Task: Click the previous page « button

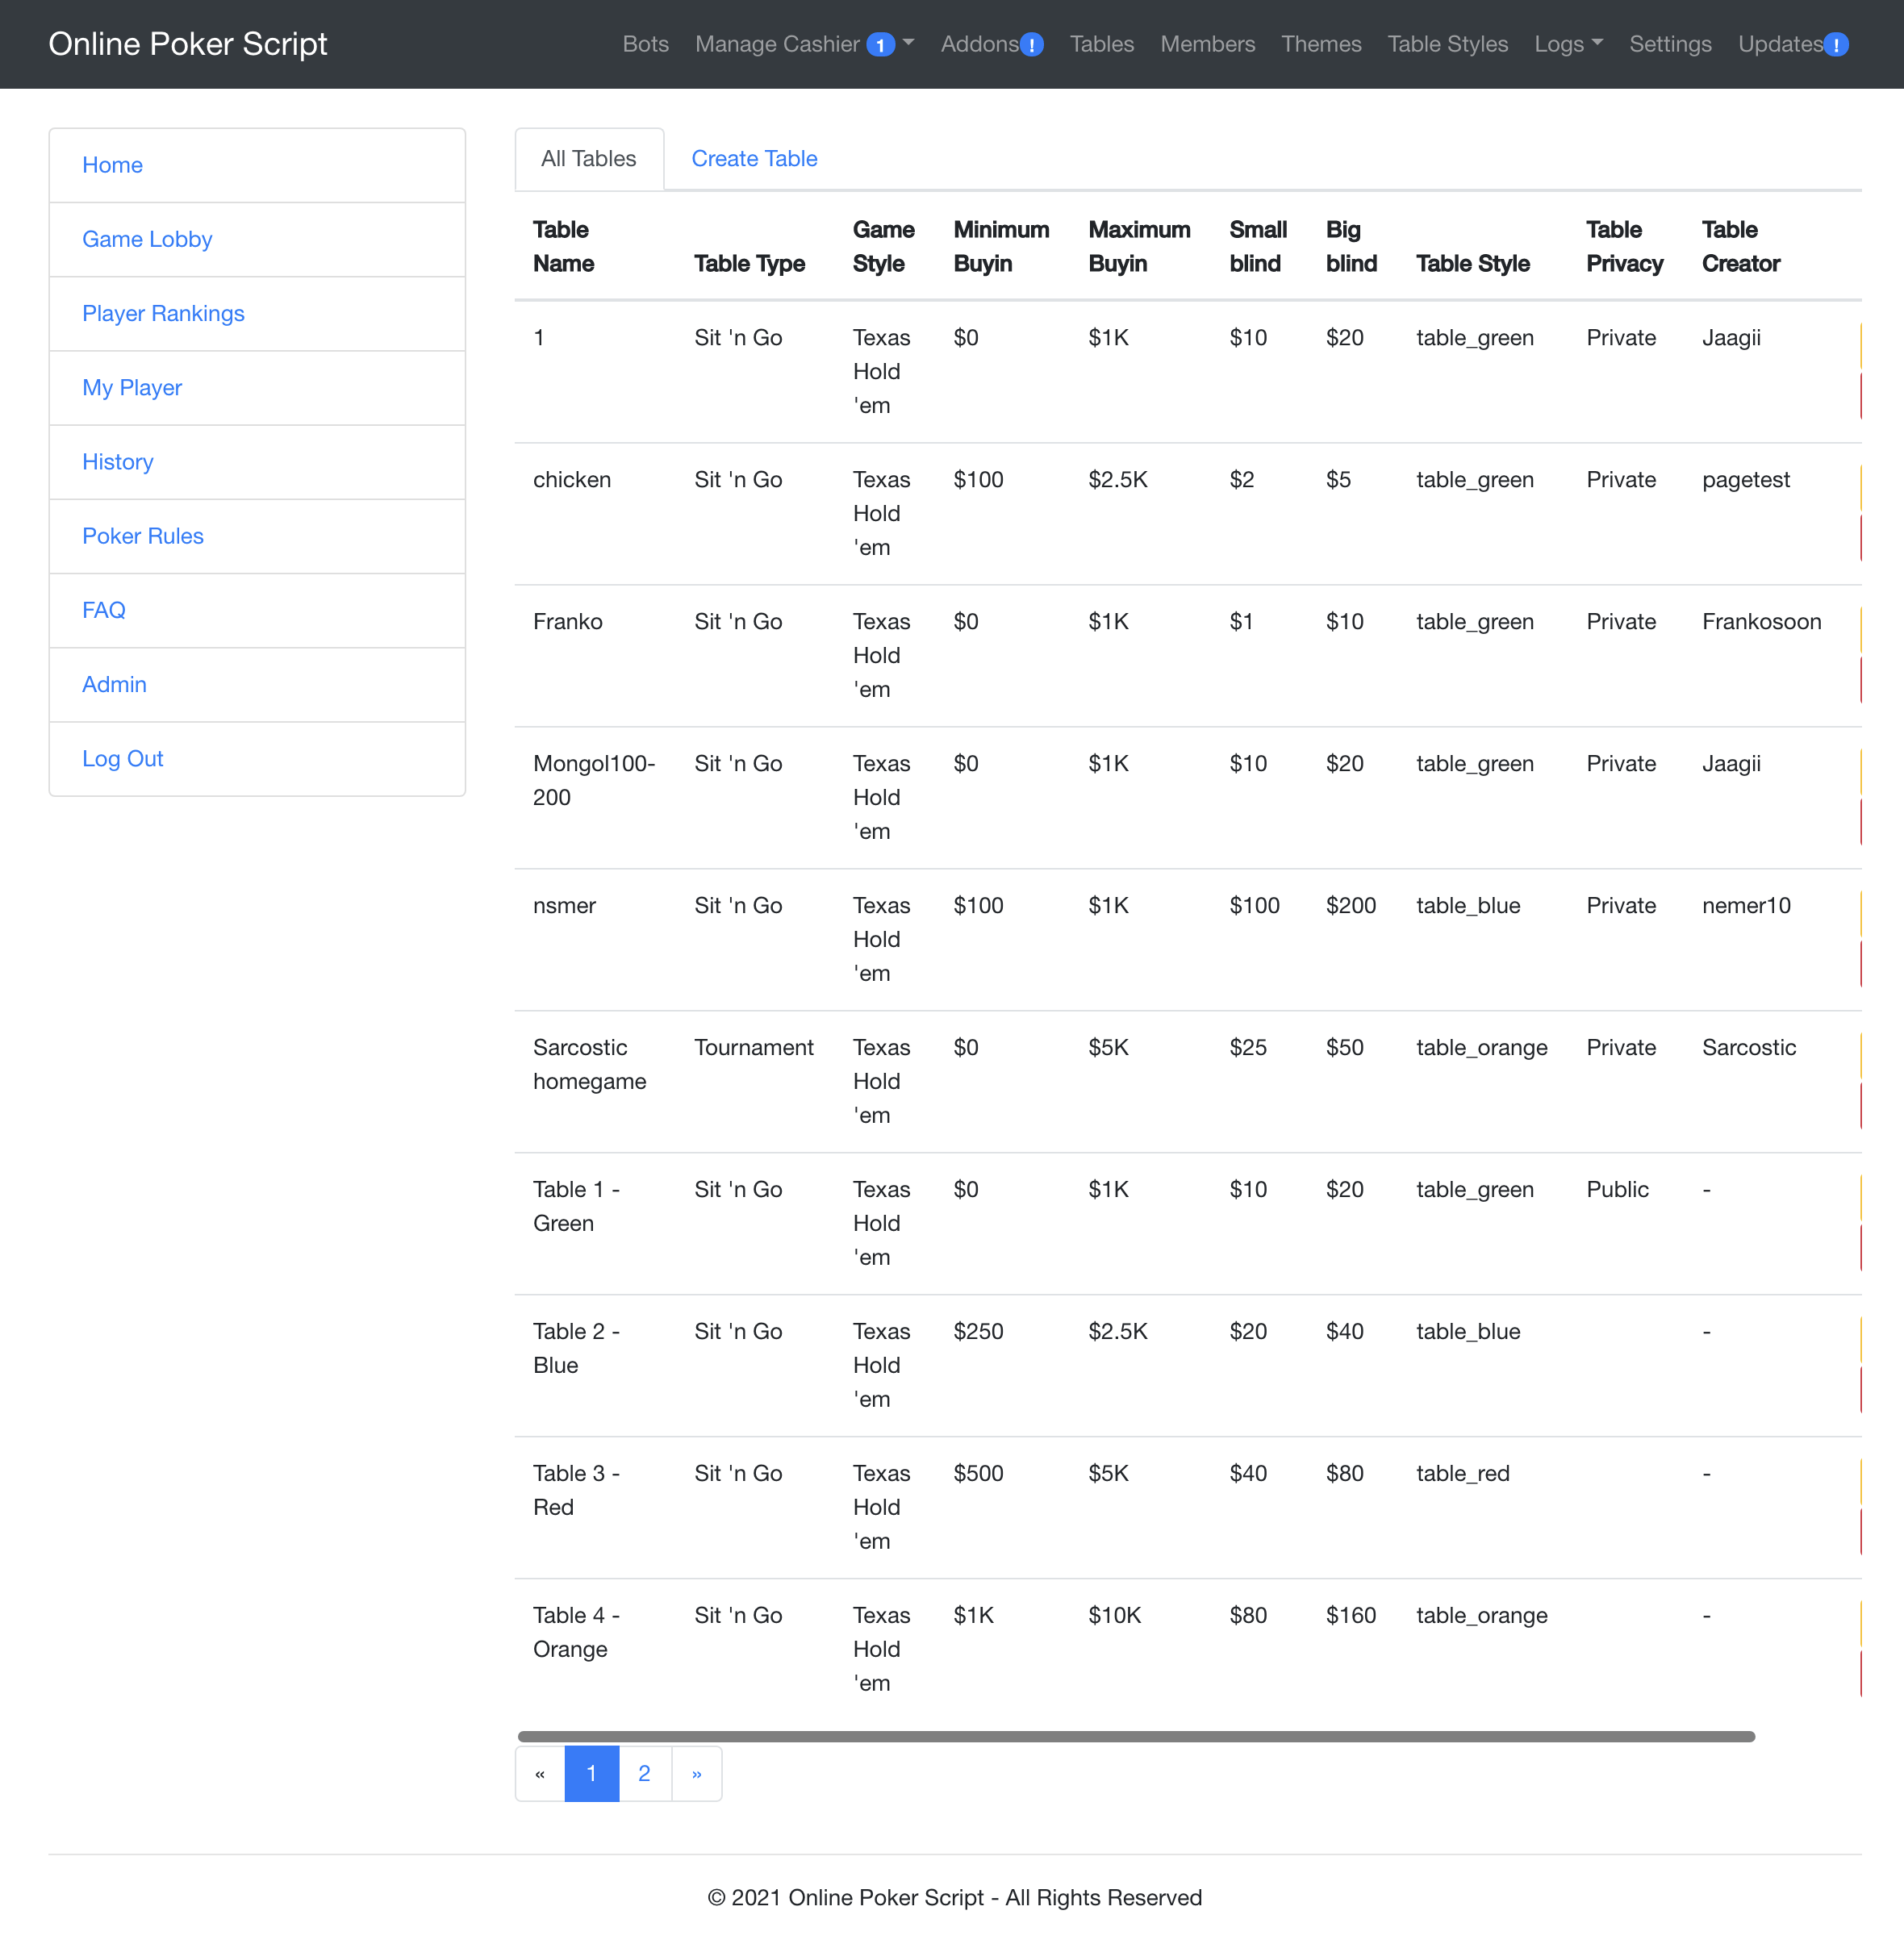Action: click(540, 1773)
